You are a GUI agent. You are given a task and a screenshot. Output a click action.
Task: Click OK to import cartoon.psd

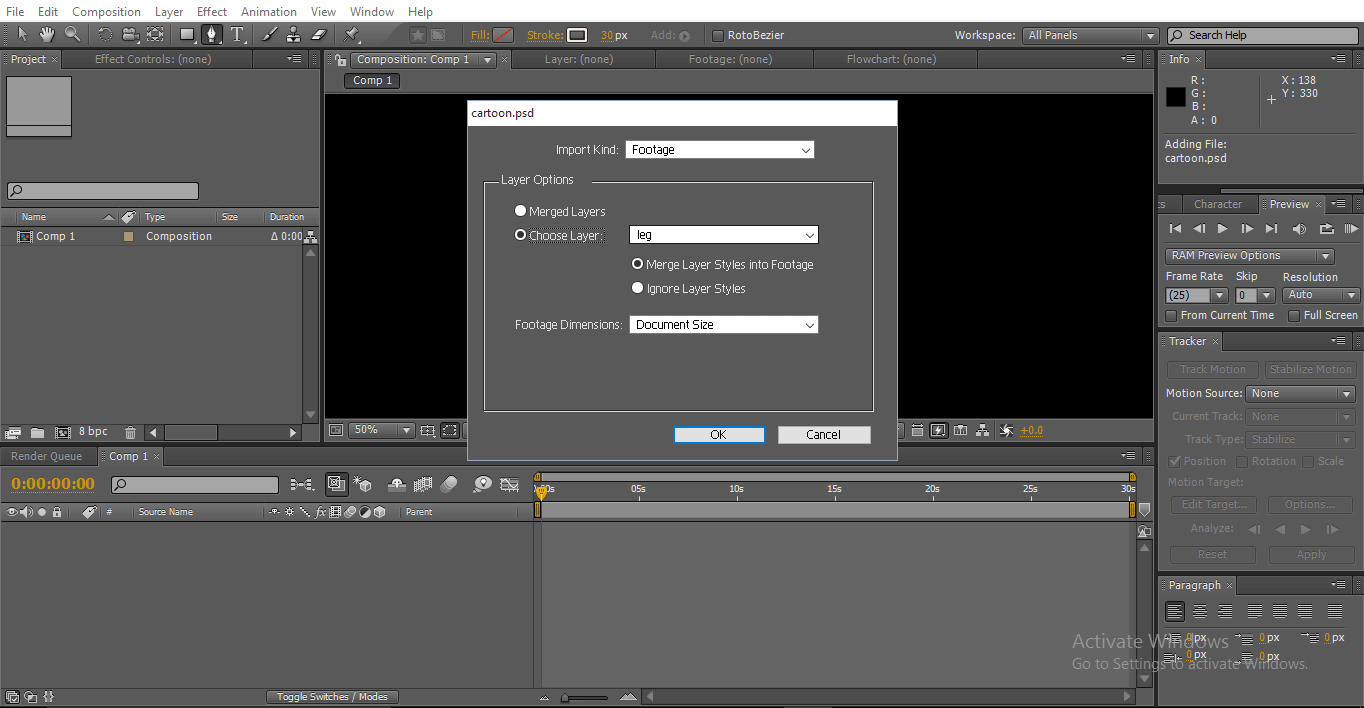pos(719,434)
